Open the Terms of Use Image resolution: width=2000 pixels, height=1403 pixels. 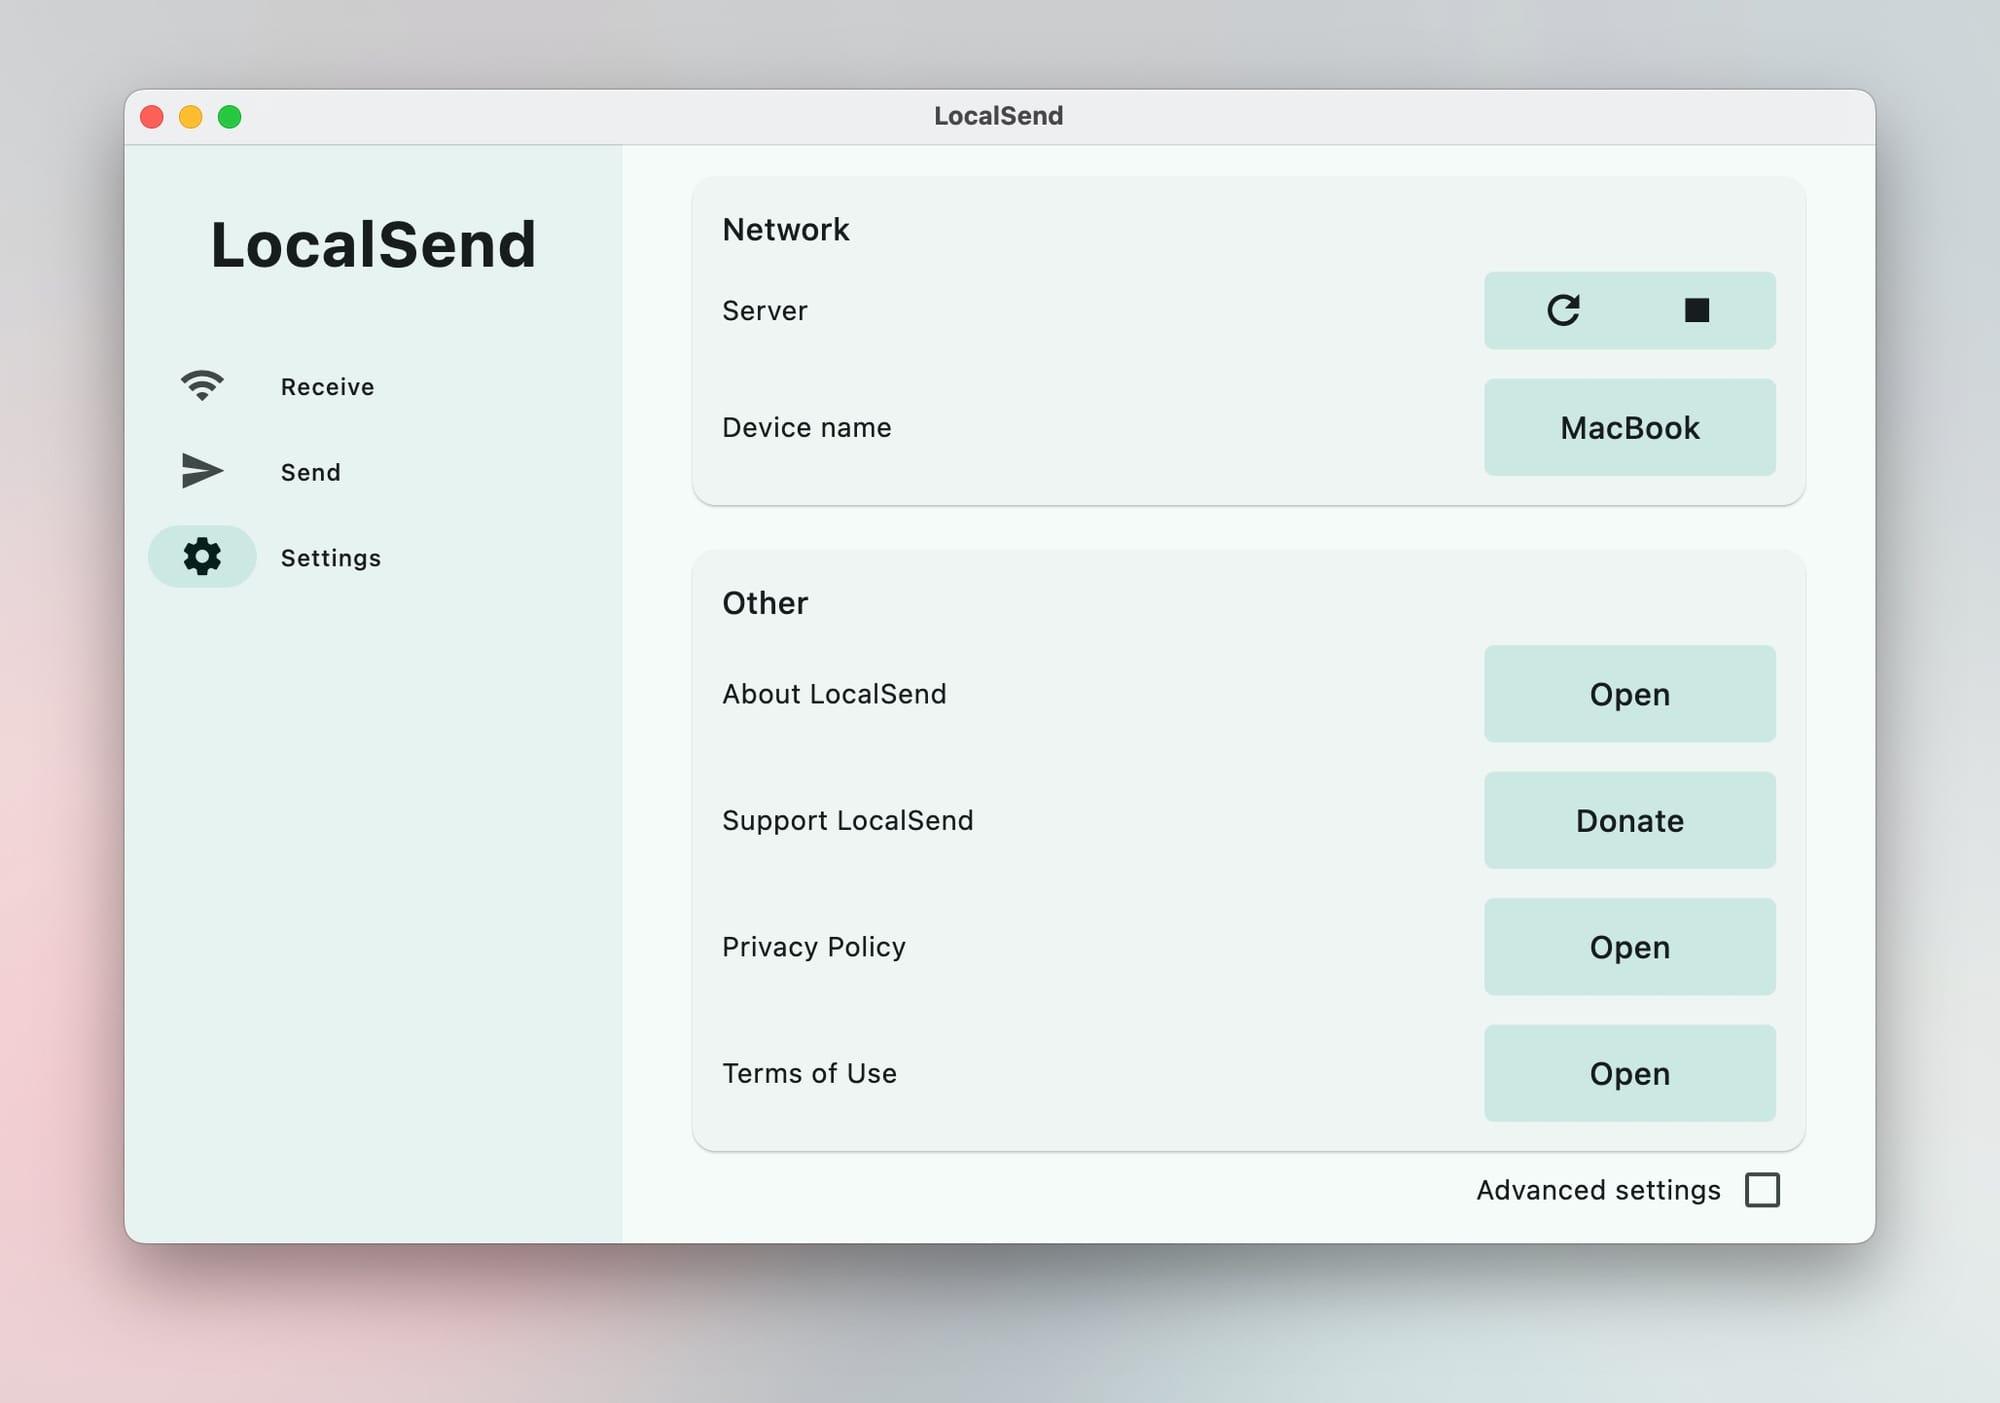(1629, 1073)
